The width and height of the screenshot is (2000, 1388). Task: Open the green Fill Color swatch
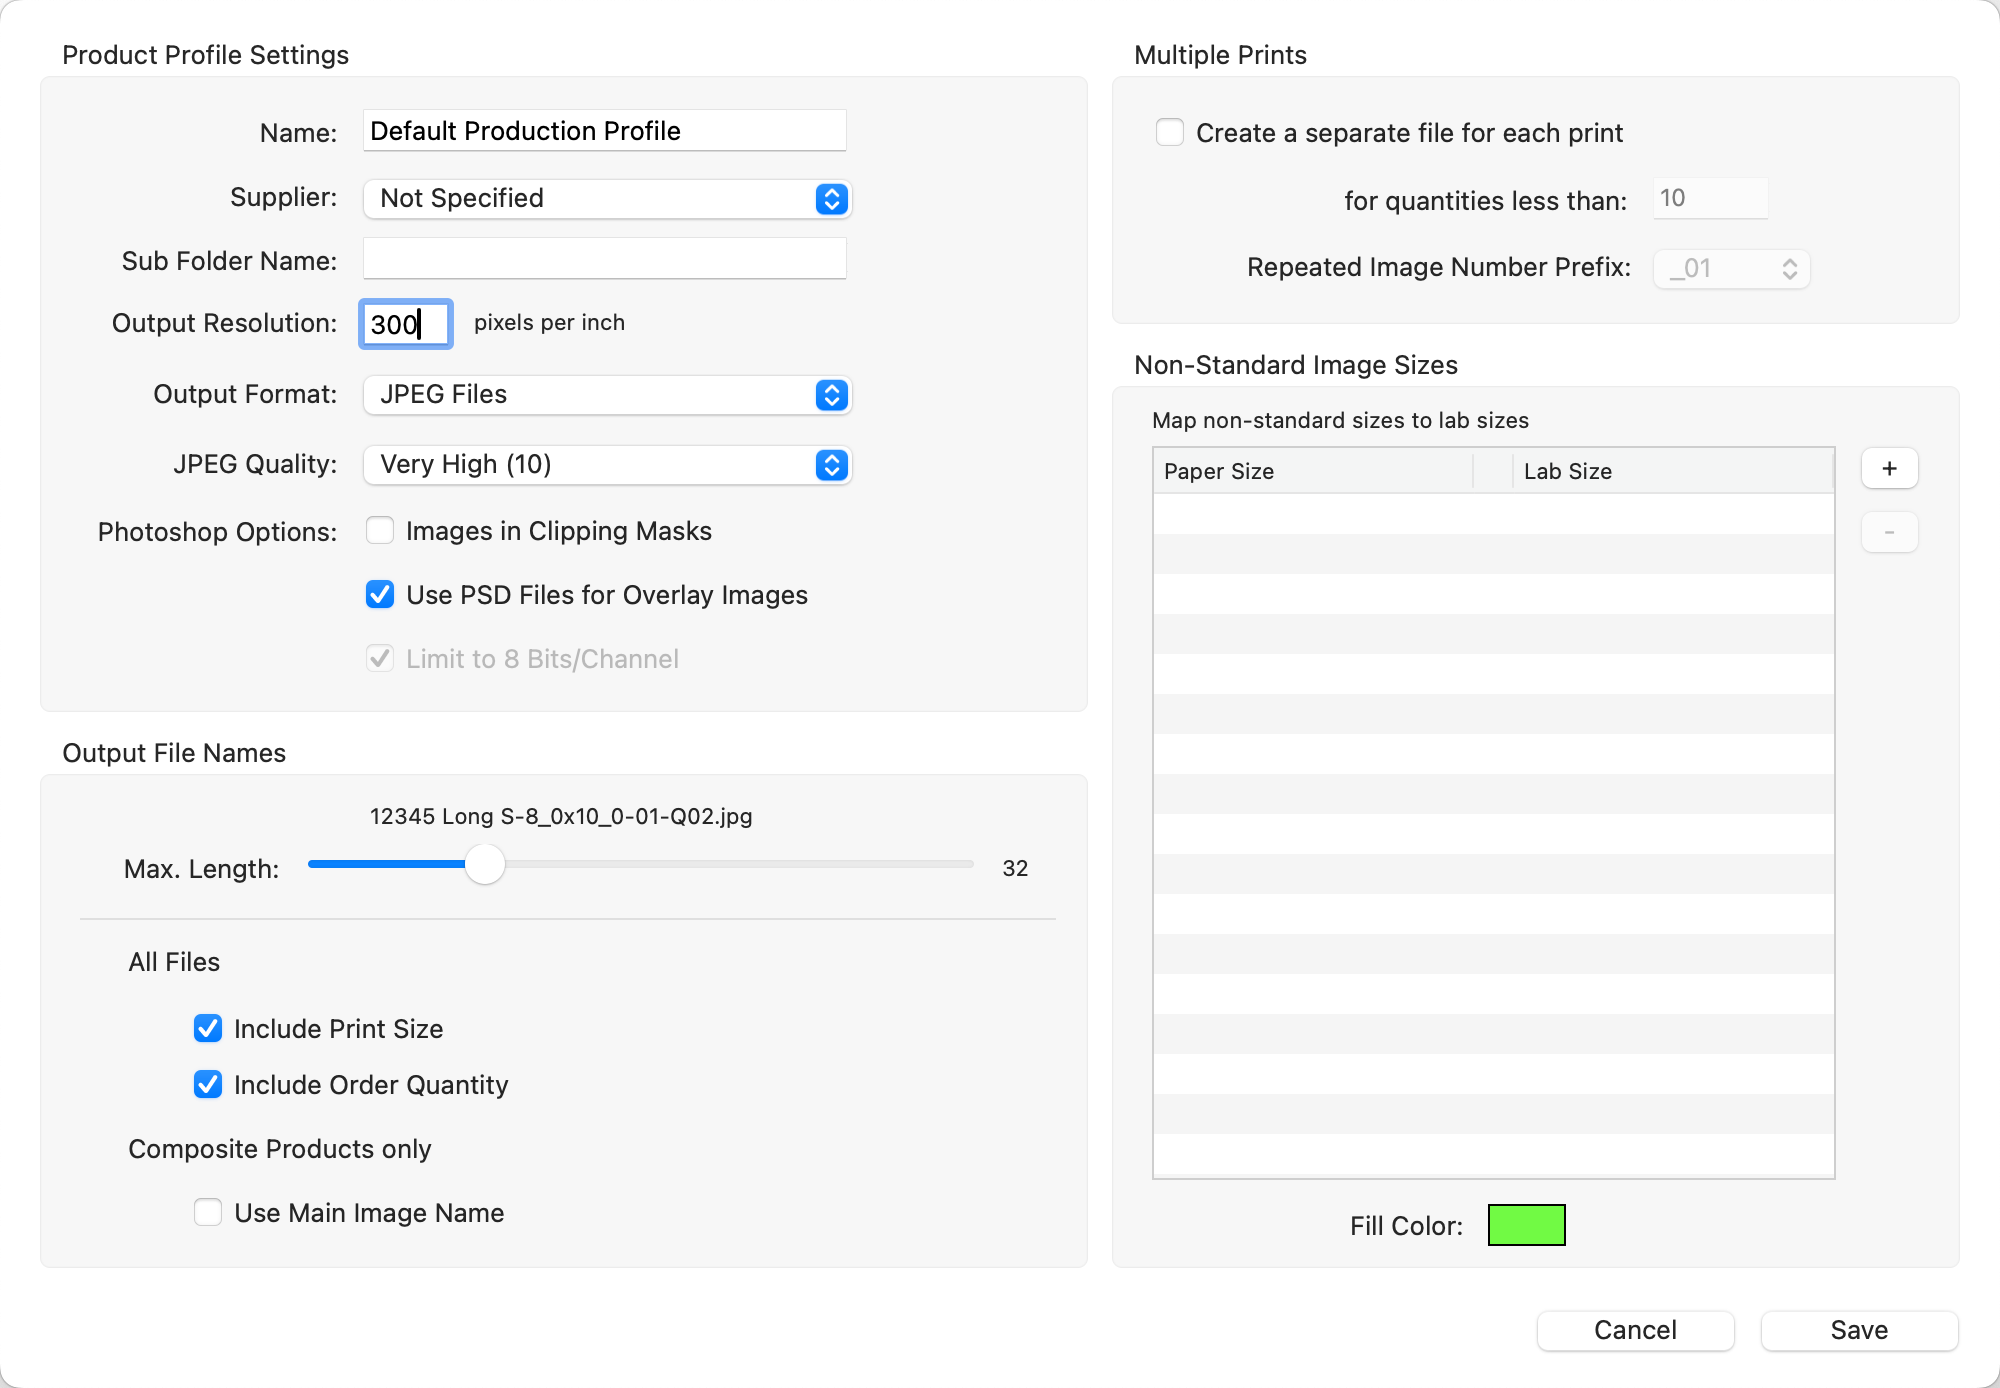[x=1526, y=1225]
